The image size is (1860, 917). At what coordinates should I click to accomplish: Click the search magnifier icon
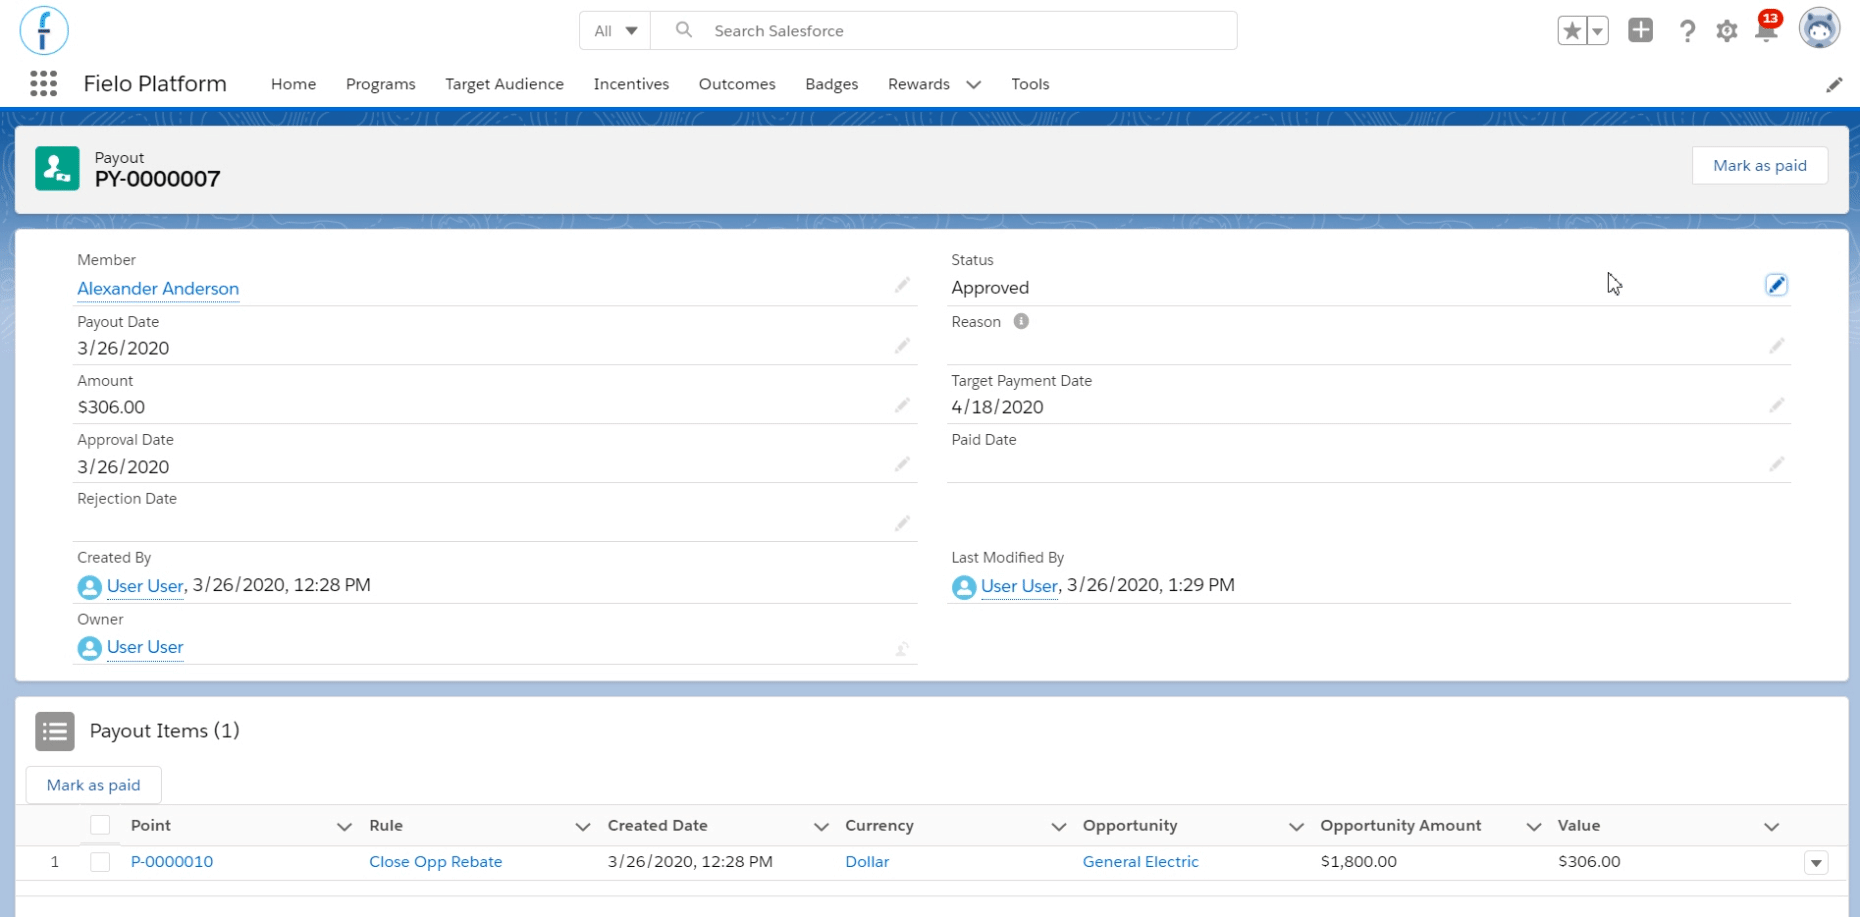(684, 30)
